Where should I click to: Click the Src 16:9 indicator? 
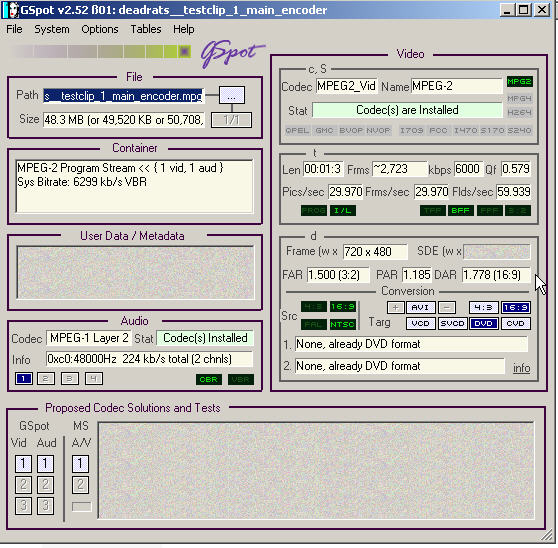pyautogui.click(x=342, y=307)
